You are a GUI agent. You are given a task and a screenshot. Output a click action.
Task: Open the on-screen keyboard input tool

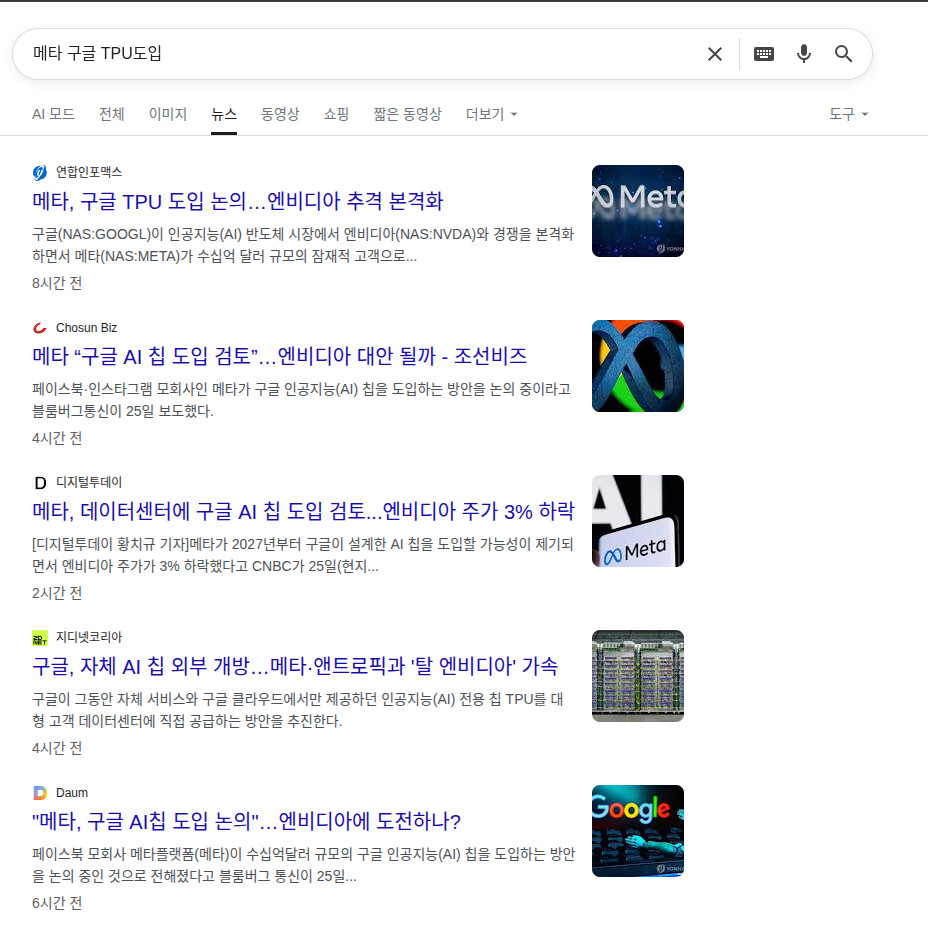click(x=763, y=54)
